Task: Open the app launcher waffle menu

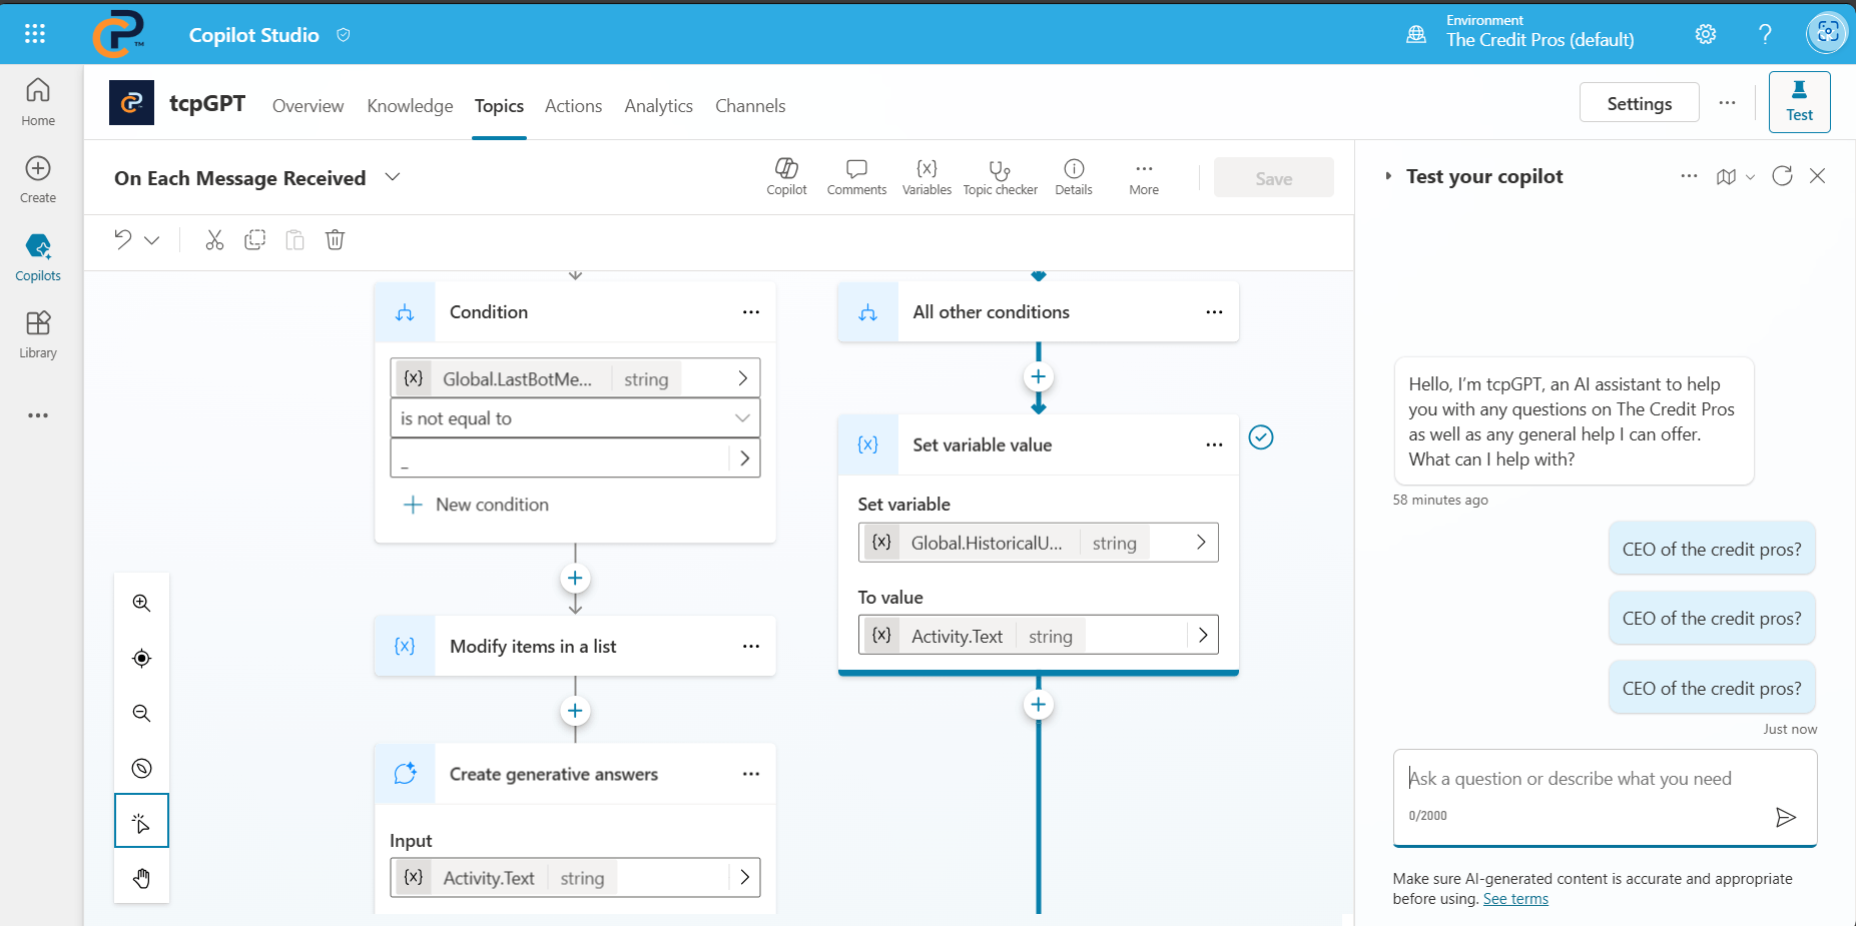Action: click(x=35, y=34)
